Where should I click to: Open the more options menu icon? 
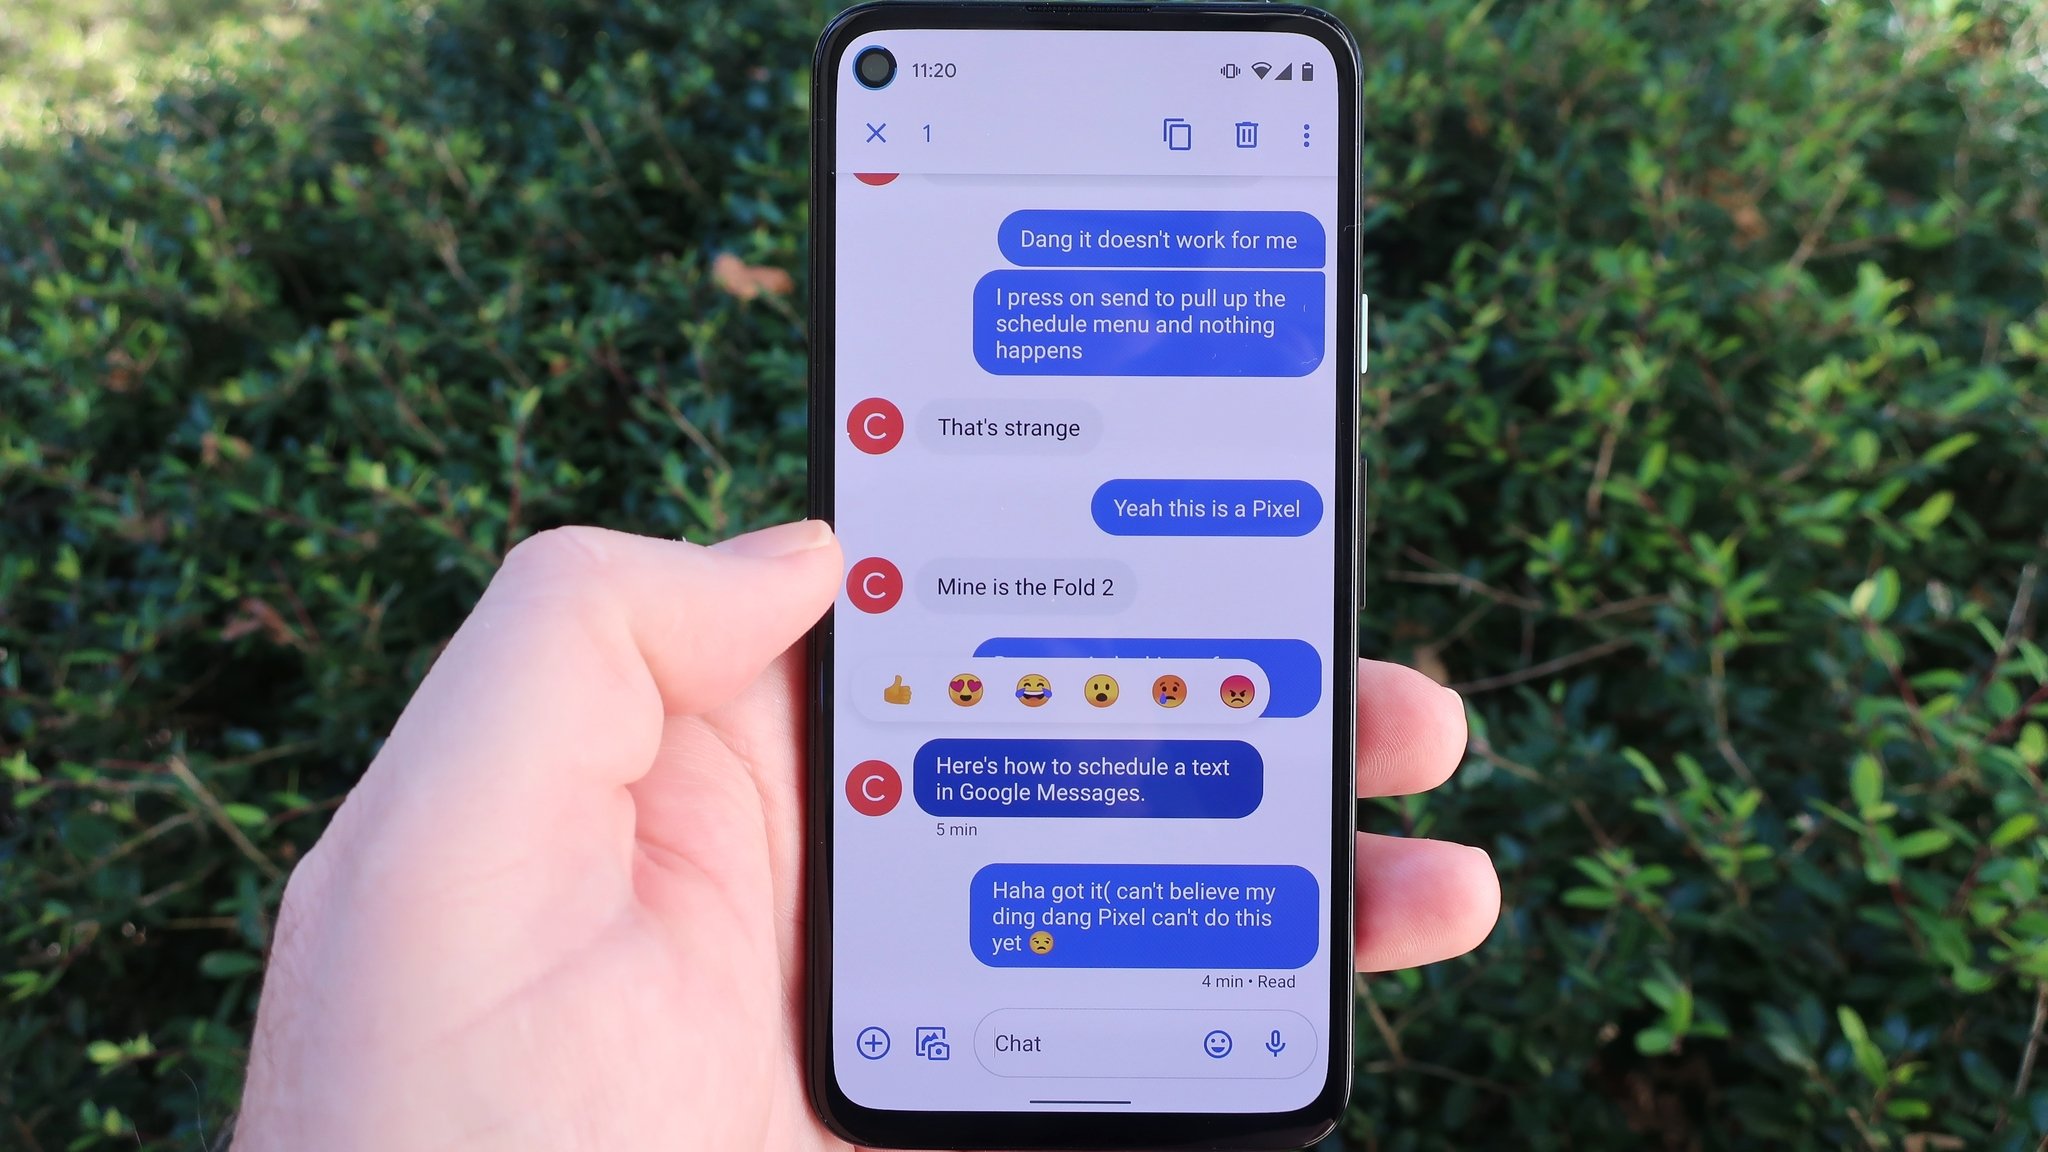pyautogui.click(x=1304, y=134)
